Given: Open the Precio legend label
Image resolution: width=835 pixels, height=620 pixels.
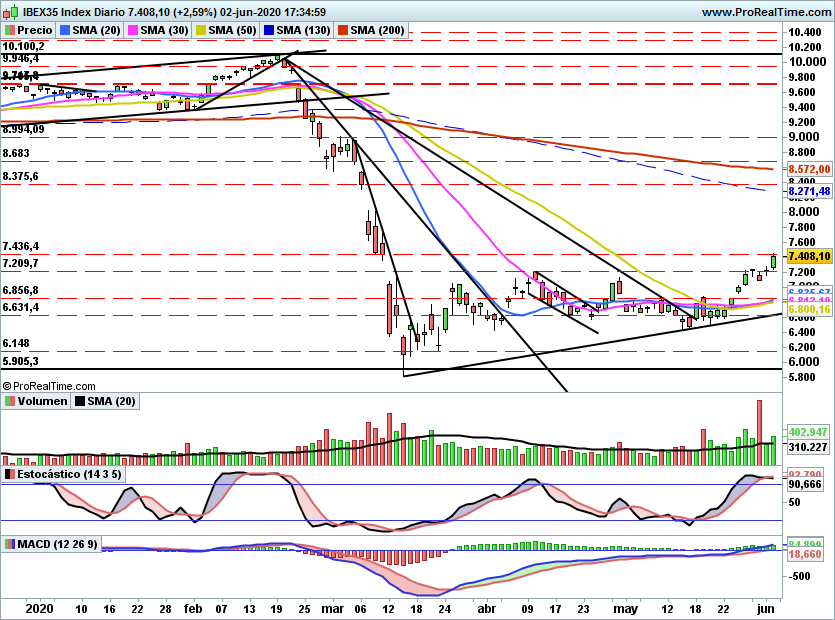Looking at the screenshot, I should pyautogui.click(x=35, y=30).
